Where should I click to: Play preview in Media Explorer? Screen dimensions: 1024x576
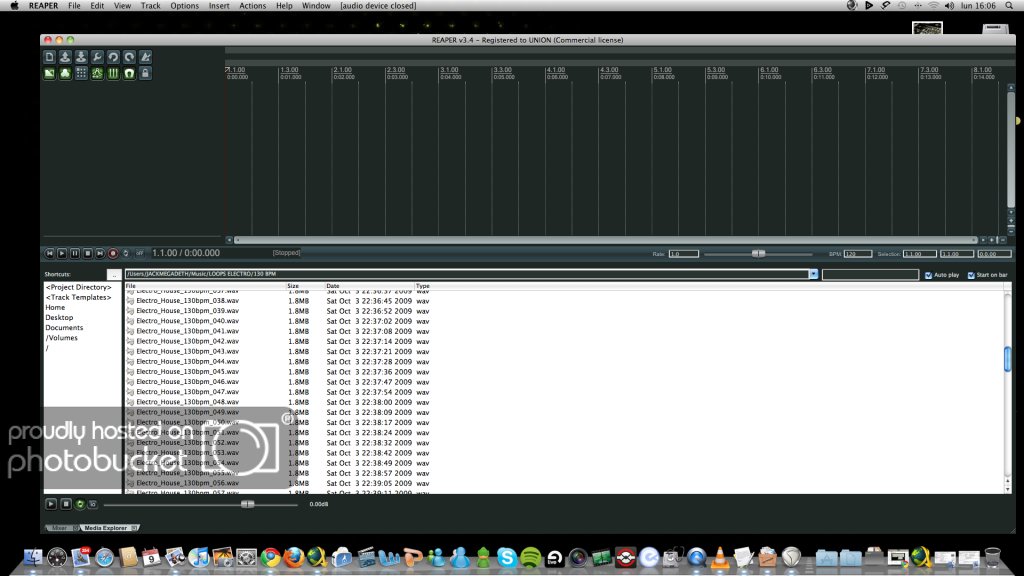tap(51, 504)
